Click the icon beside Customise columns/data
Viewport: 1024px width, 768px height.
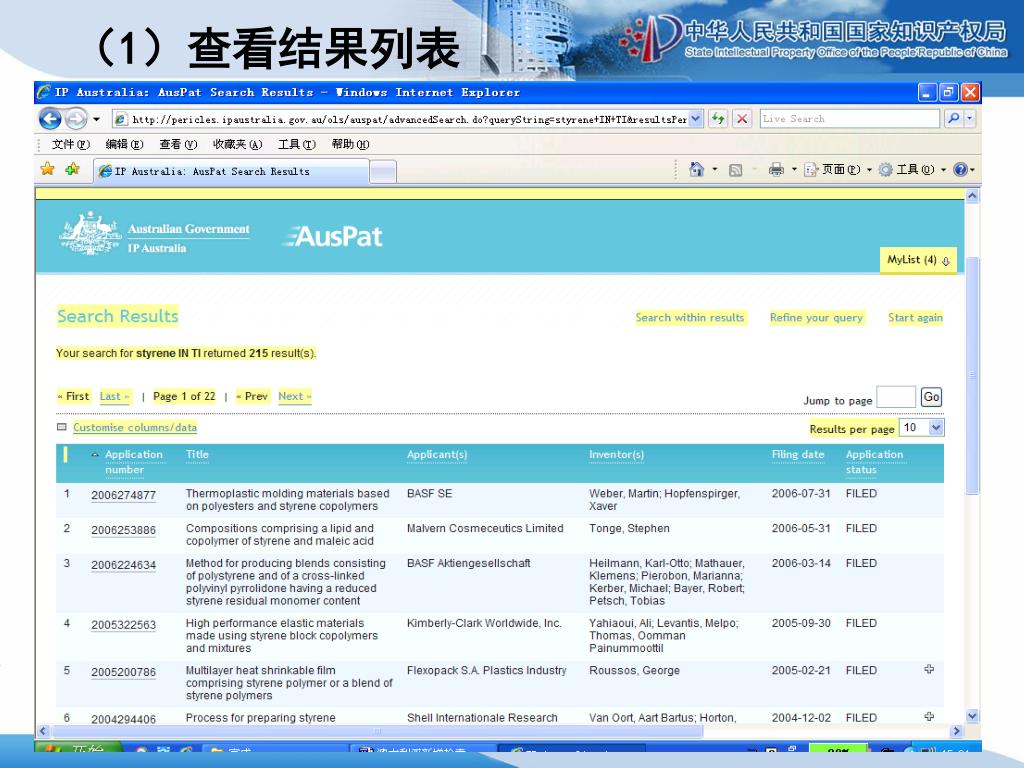click(62, 427)
